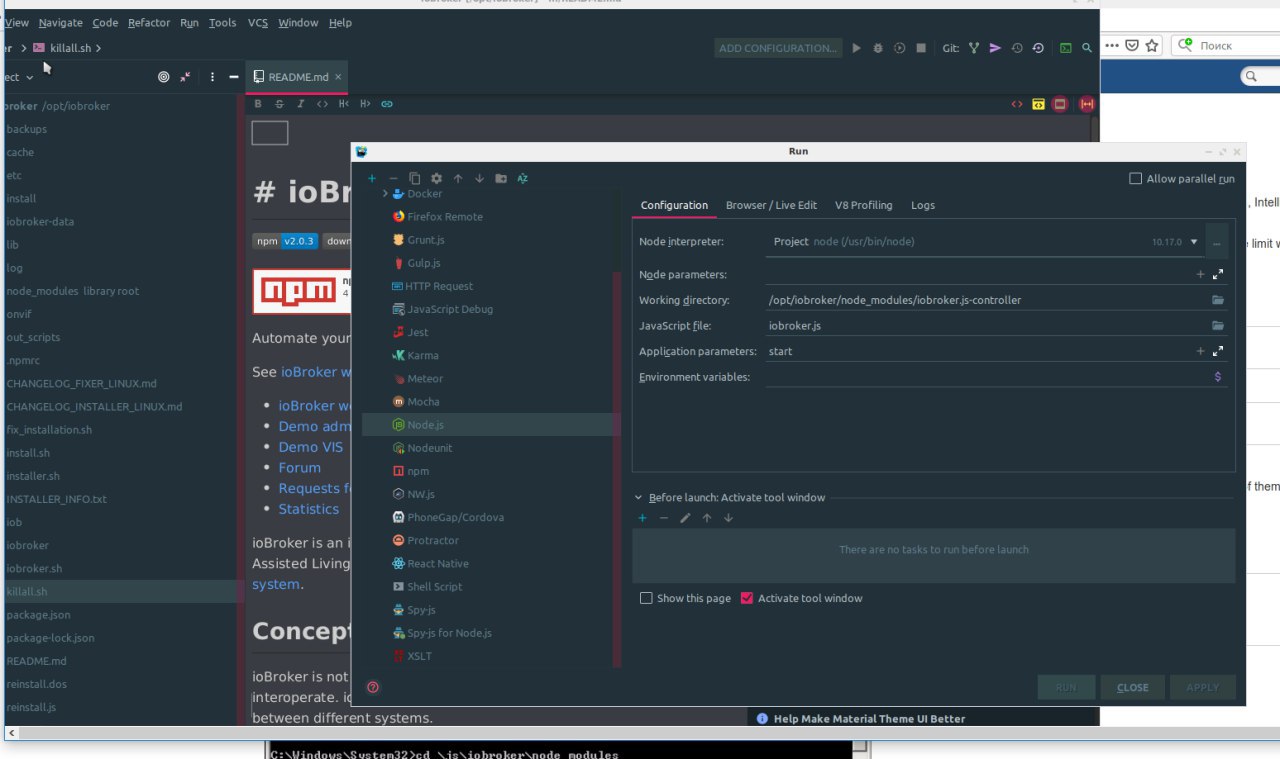Open Refactor menu
1280x759 pixels.
point(149,22)
